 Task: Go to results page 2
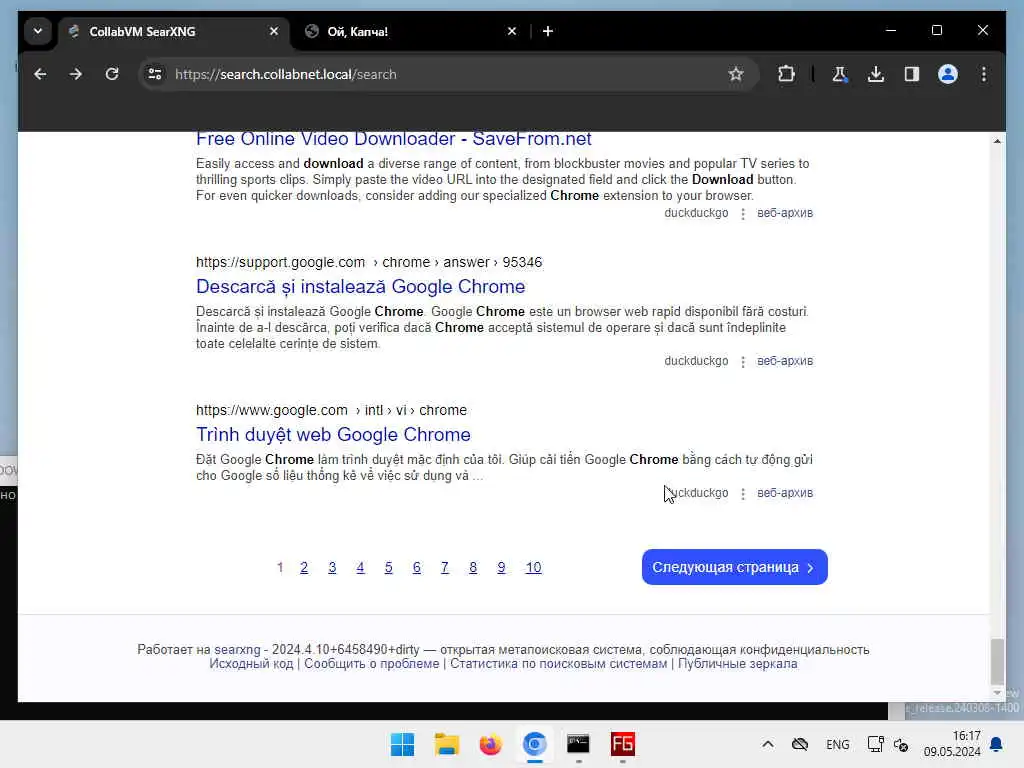(x=304, y=568)
